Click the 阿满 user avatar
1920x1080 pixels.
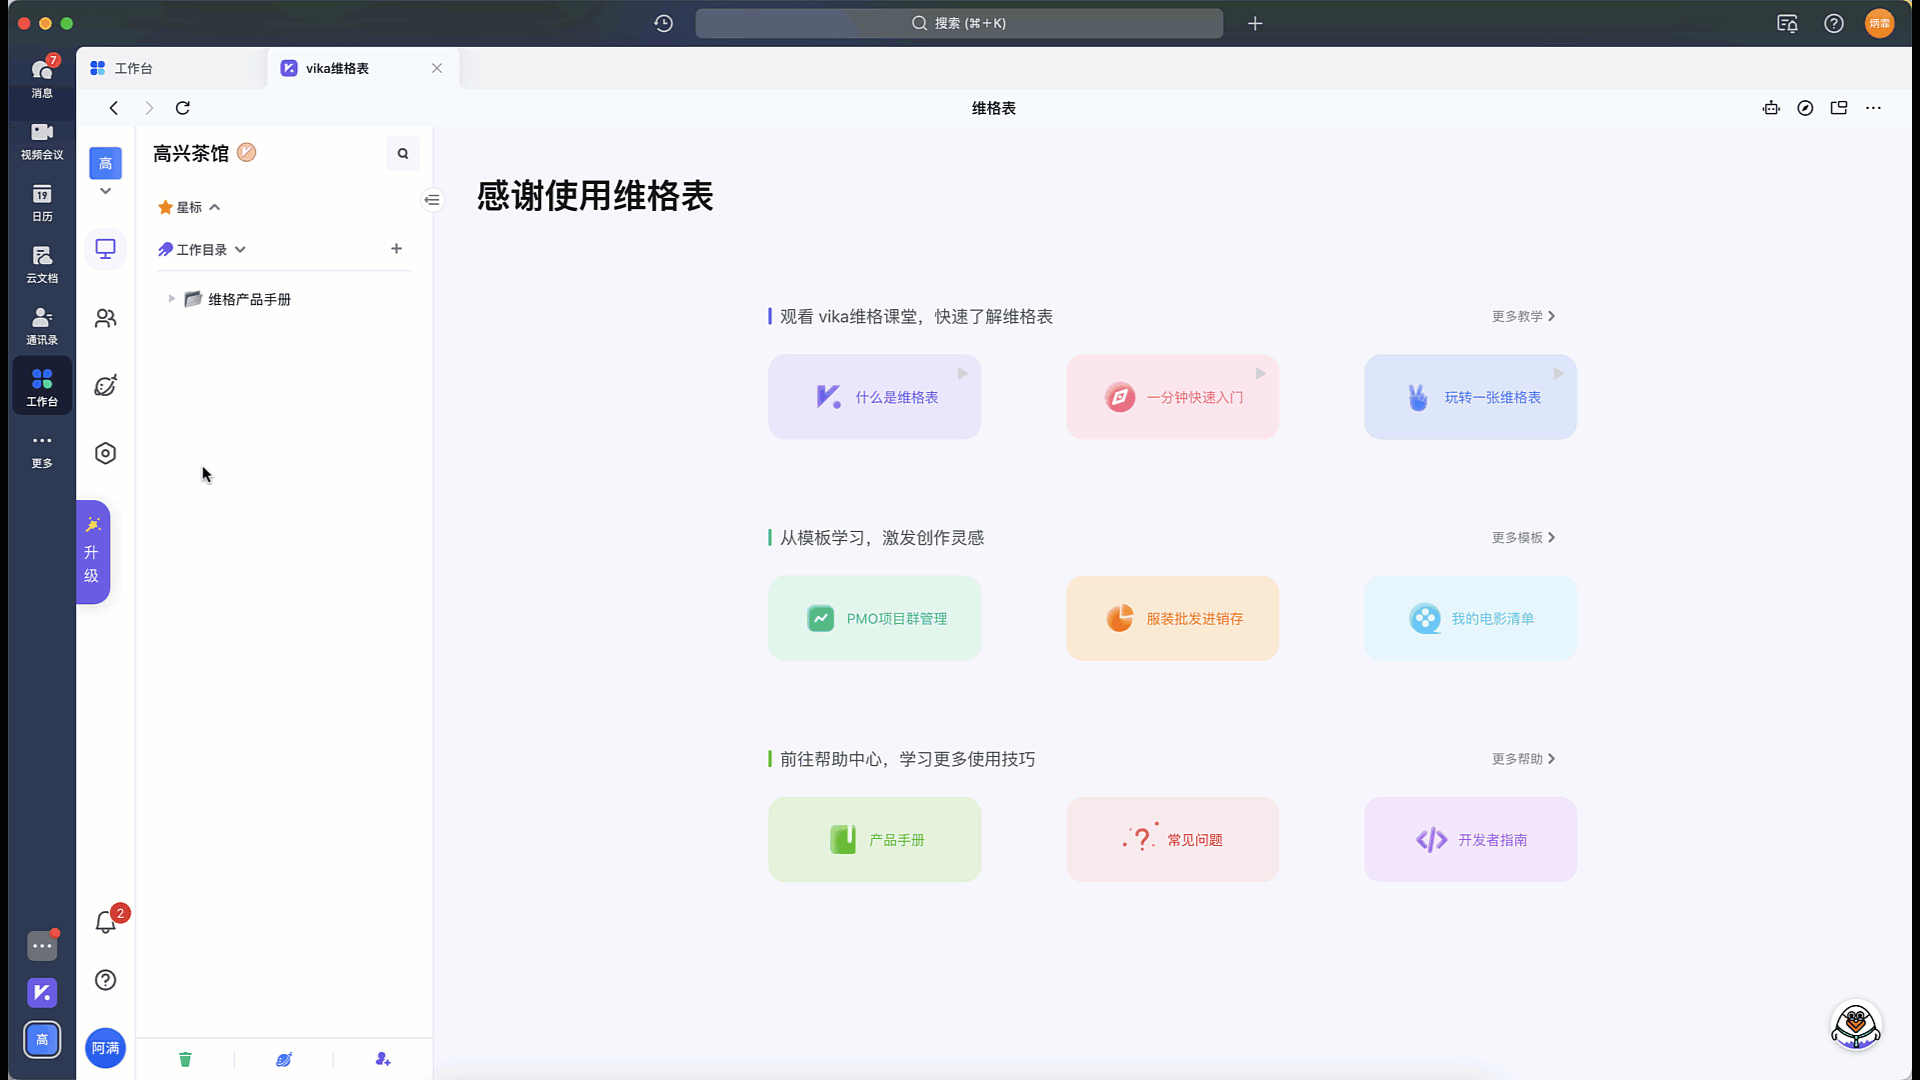pyautogui.click(x=105, y=1048)
